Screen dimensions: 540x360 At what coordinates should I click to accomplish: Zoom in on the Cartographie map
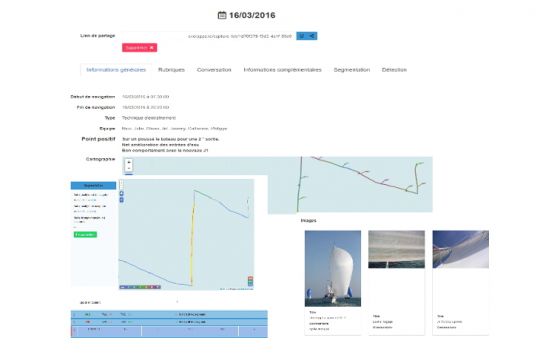(x=129, y=162)
